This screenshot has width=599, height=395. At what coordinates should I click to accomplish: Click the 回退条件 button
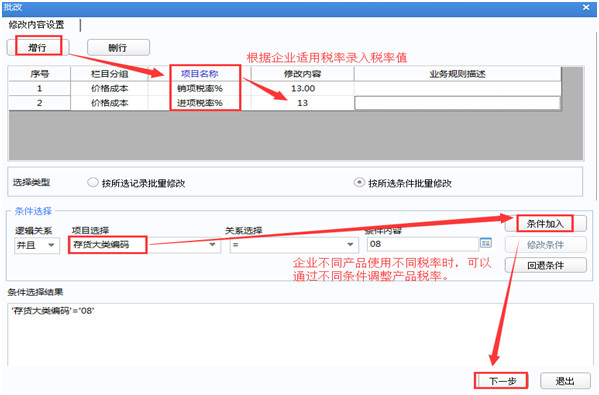tap(546, 265)
